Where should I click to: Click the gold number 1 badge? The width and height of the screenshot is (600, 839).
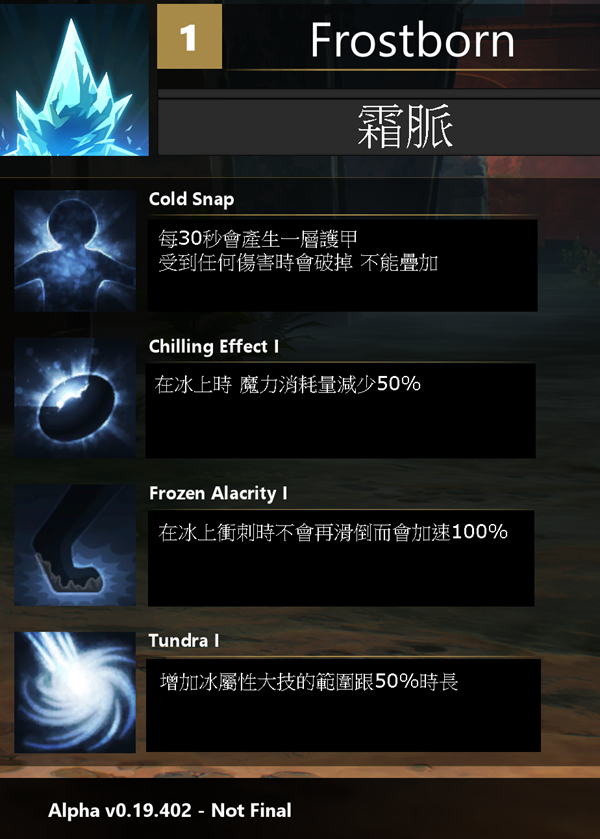tap(189, 36)
